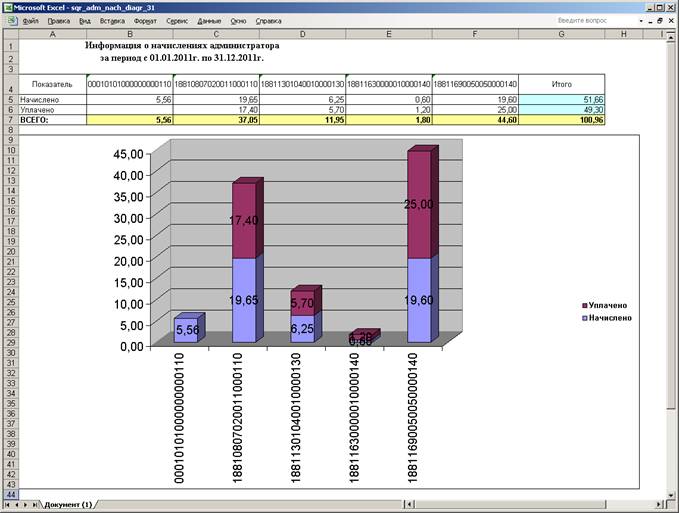This screenshot has height=513, width=679.
Task: Expand the toolbar options dropdown arrow
Action: pos(641,21)
